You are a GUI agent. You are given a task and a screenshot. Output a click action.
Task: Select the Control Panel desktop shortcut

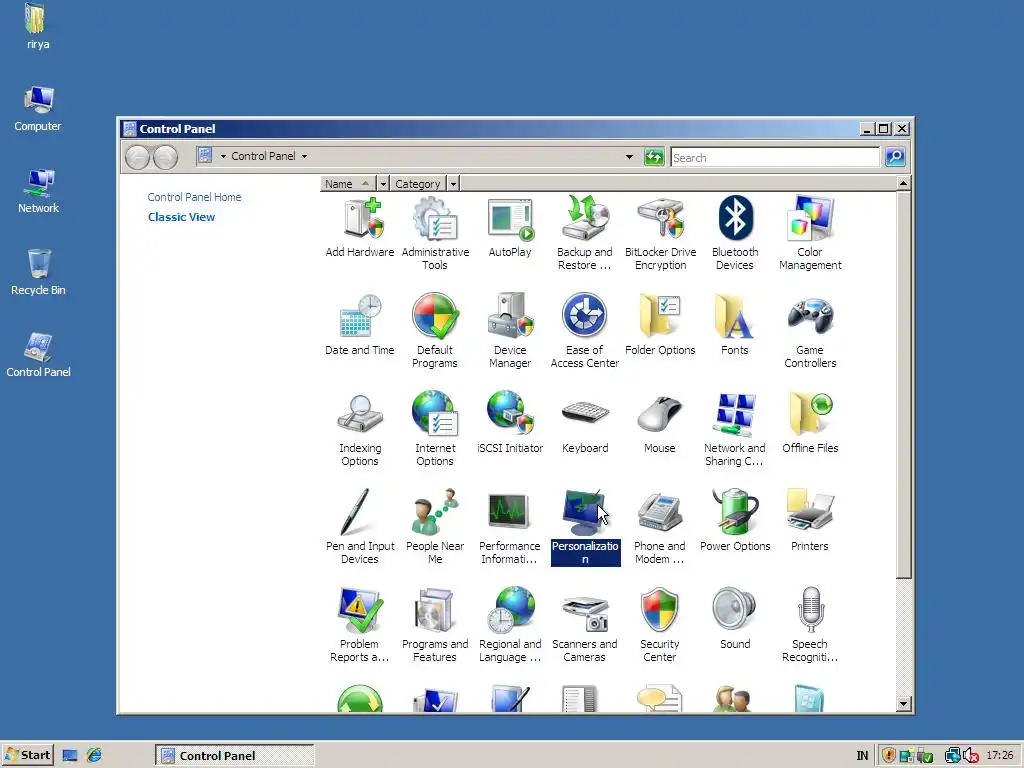pos(38,355)
